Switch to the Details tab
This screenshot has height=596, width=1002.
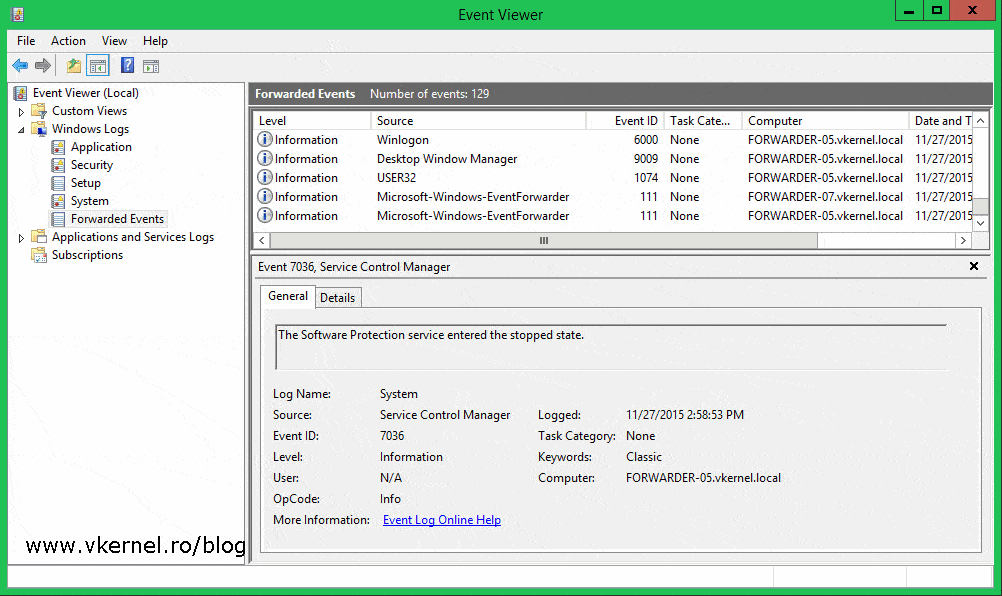tap(337, 297)
